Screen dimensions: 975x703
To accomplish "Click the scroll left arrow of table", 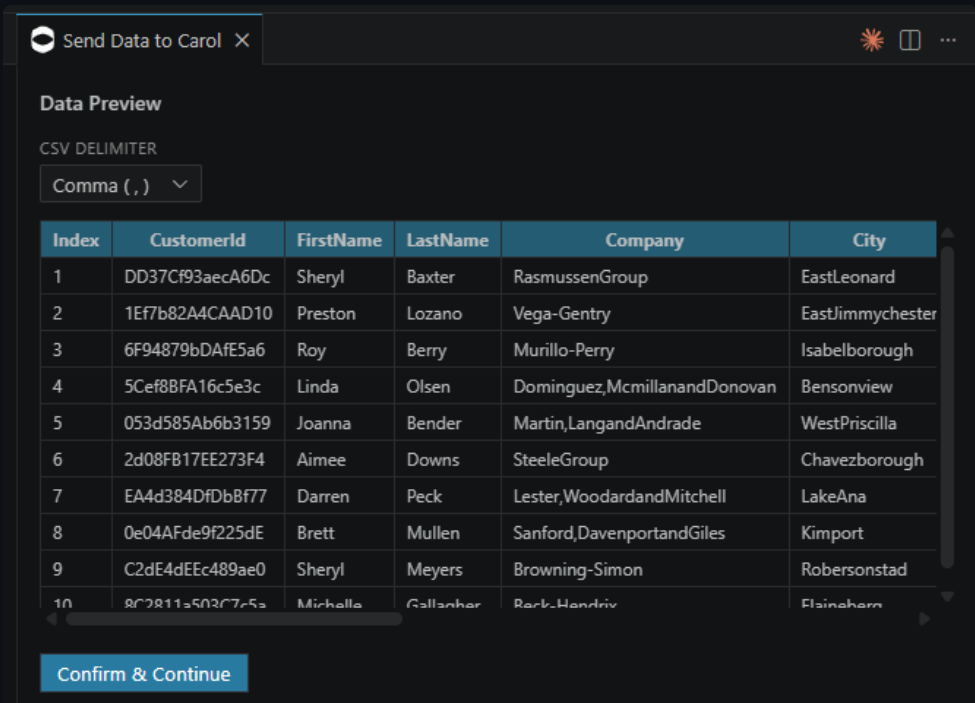I will point(52,618).
